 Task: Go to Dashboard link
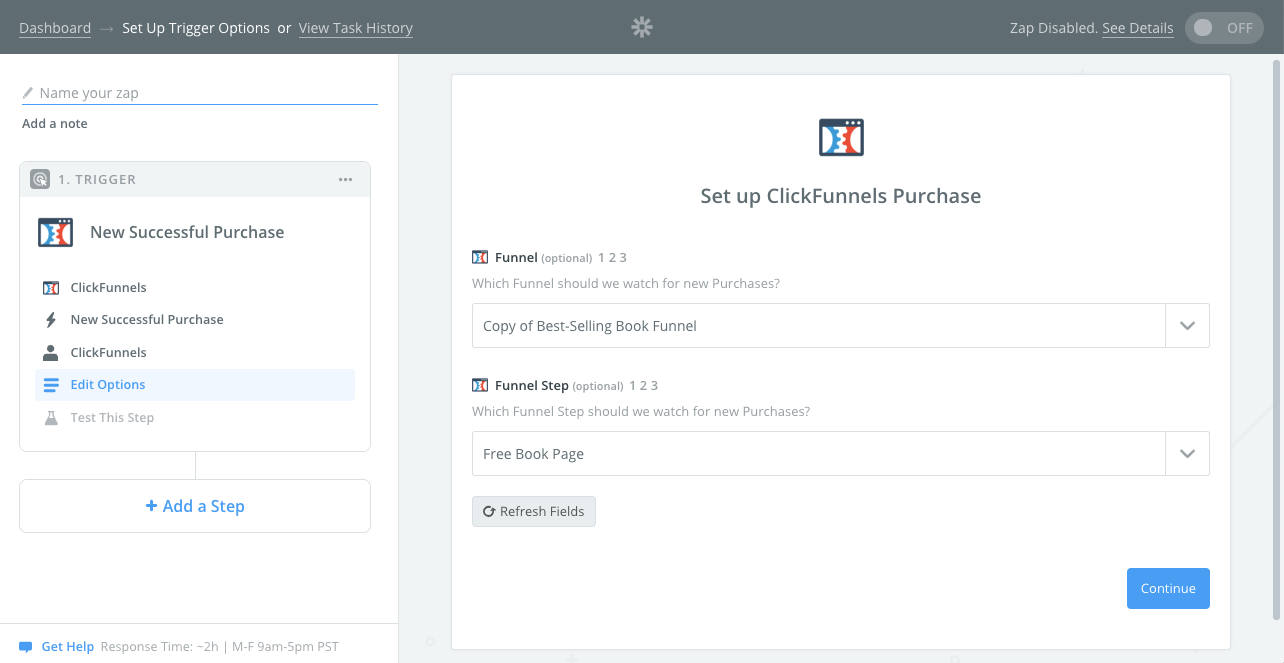(55, 28)
